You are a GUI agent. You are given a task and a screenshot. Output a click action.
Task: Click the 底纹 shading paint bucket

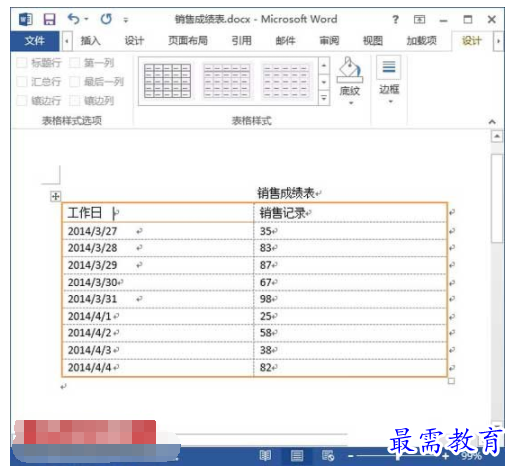click(x=350, y=70)
